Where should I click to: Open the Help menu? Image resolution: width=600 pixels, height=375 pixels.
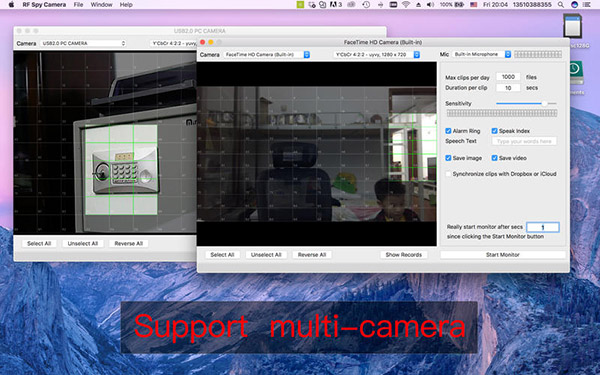(x=126, y=5)
